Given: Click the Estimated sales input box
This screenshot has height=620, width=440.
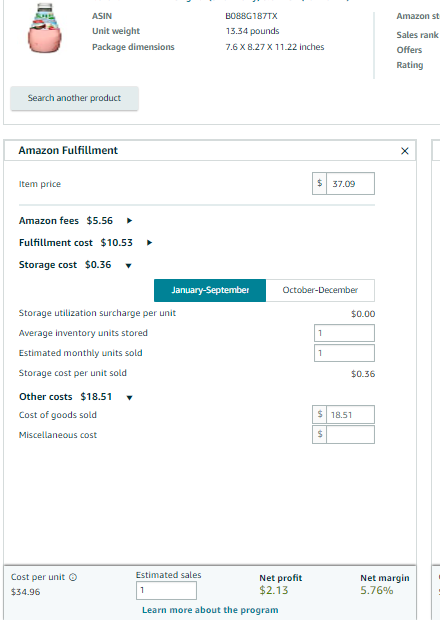Looking at the screenshot, I should (x=166, y=590).
